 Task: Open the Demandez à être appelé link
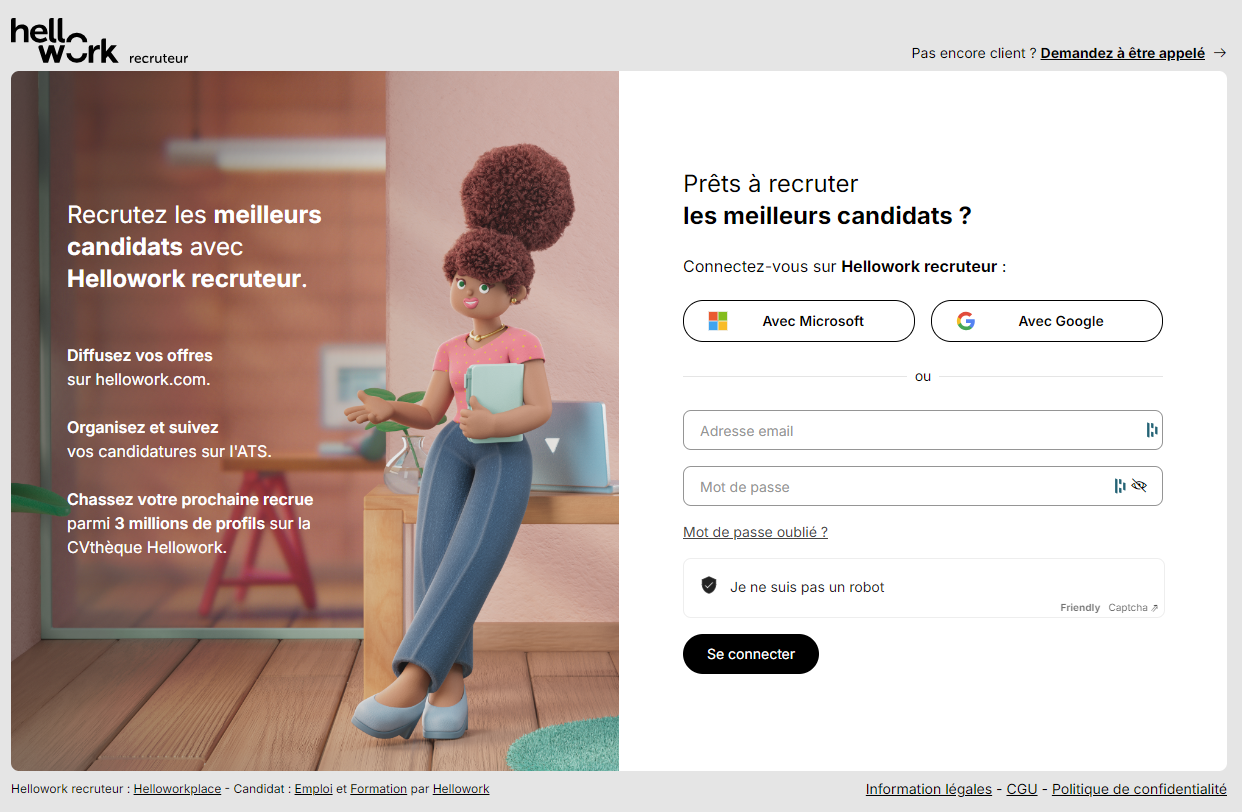(1123, 53)
